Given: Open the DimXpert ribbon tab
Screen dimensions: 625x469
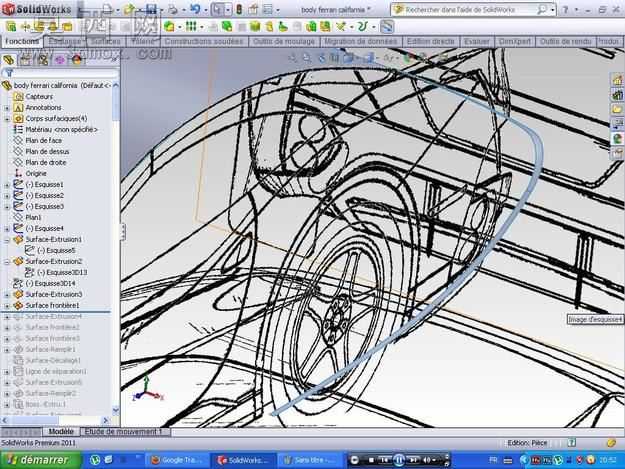Looking at the screenshot, I should (515, 41).
